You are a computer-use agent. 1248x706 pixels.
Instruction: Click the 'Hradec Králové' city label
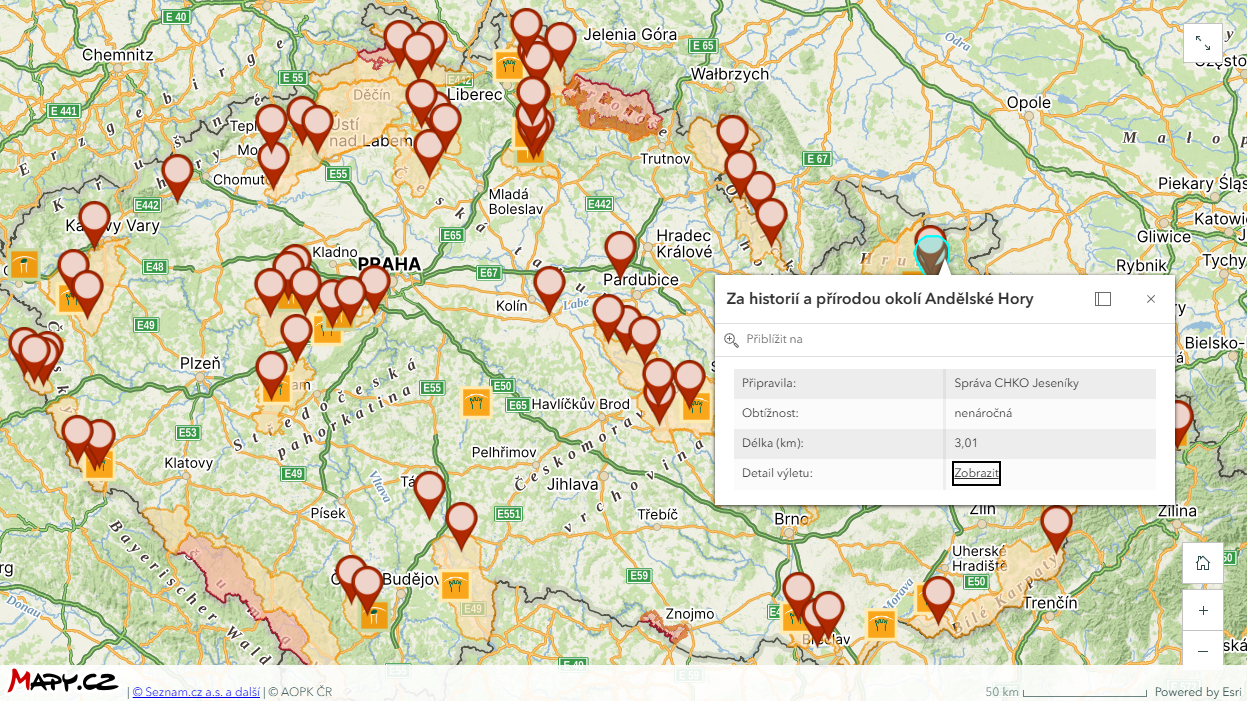pos(685,244)
